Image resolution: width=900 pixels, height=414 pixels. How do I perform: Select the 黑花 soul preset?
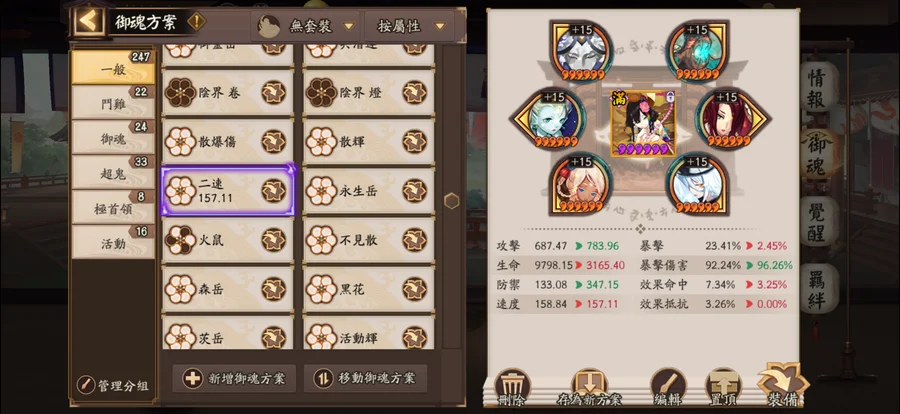[x=368, y=289]
